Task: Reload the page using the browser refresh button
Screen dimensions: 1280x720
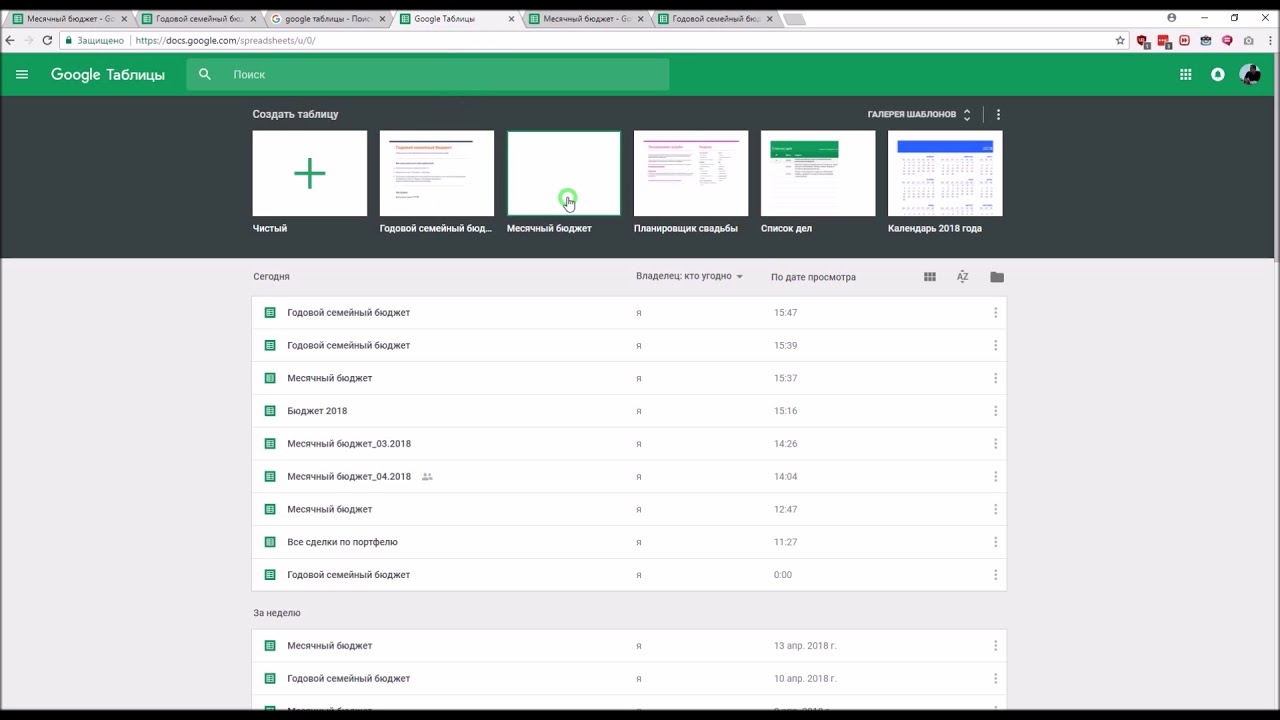Action: tap(47, 40)
